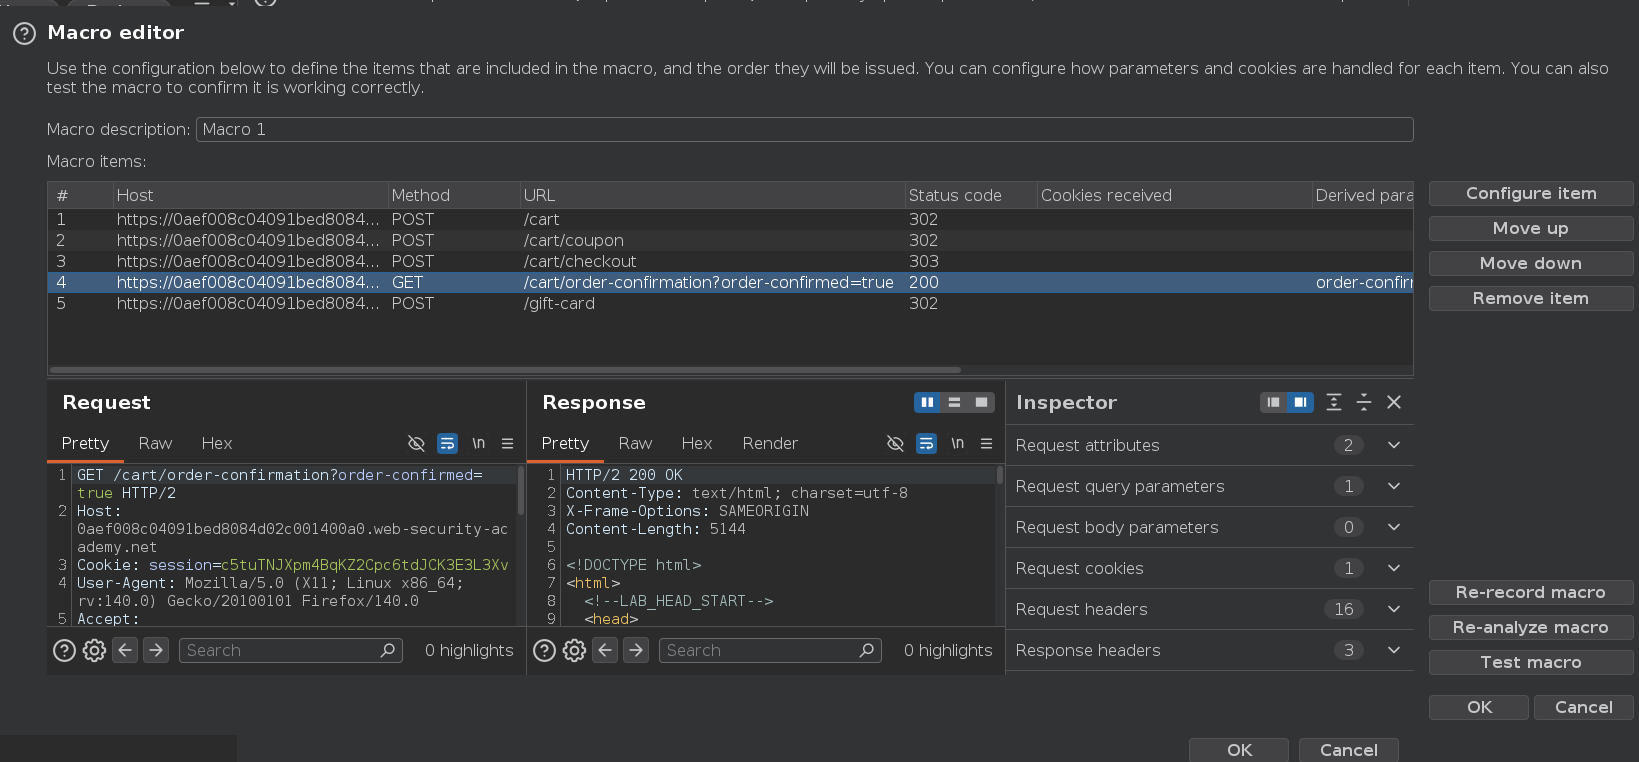The image size is (1639, 762).
Task: Select Response Pretty tab
Action: [x=565, y=443]
